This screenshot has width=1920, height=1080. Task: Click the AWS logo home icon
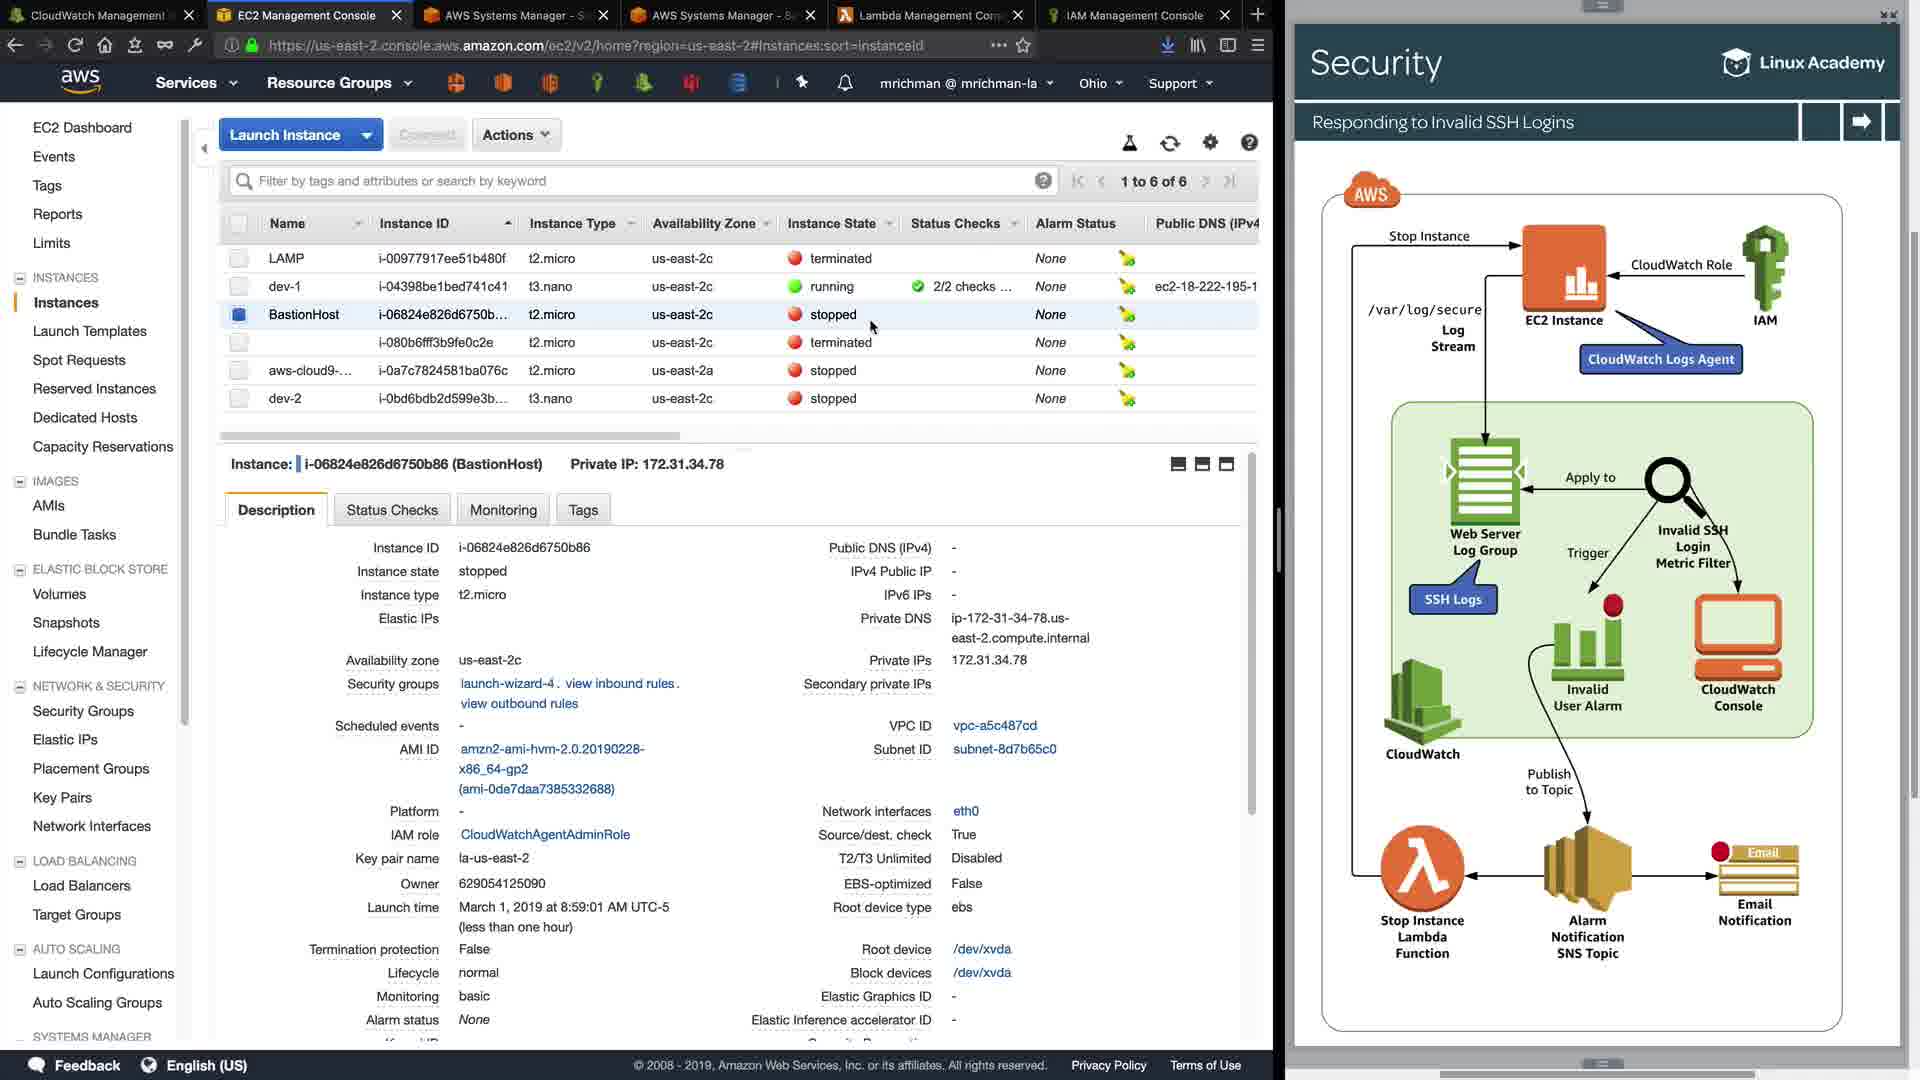[x=80, y=81]
